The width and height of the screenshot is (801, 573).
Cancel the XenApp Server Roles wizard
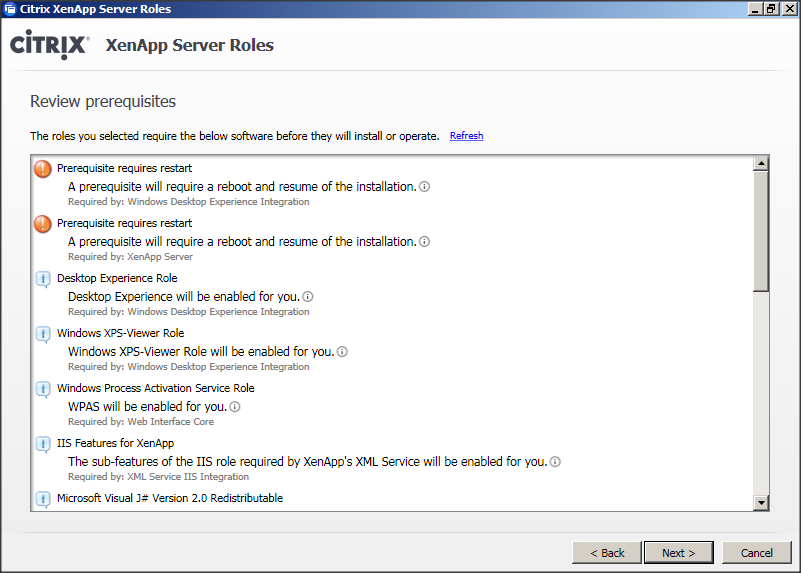[x=757, y=553]
